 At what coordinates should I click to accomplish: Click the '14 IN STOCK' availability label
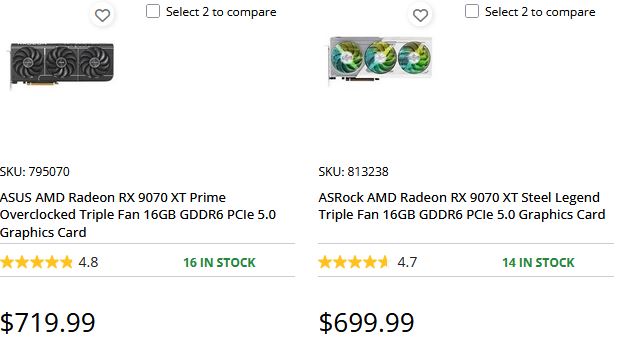click(538, 263)
